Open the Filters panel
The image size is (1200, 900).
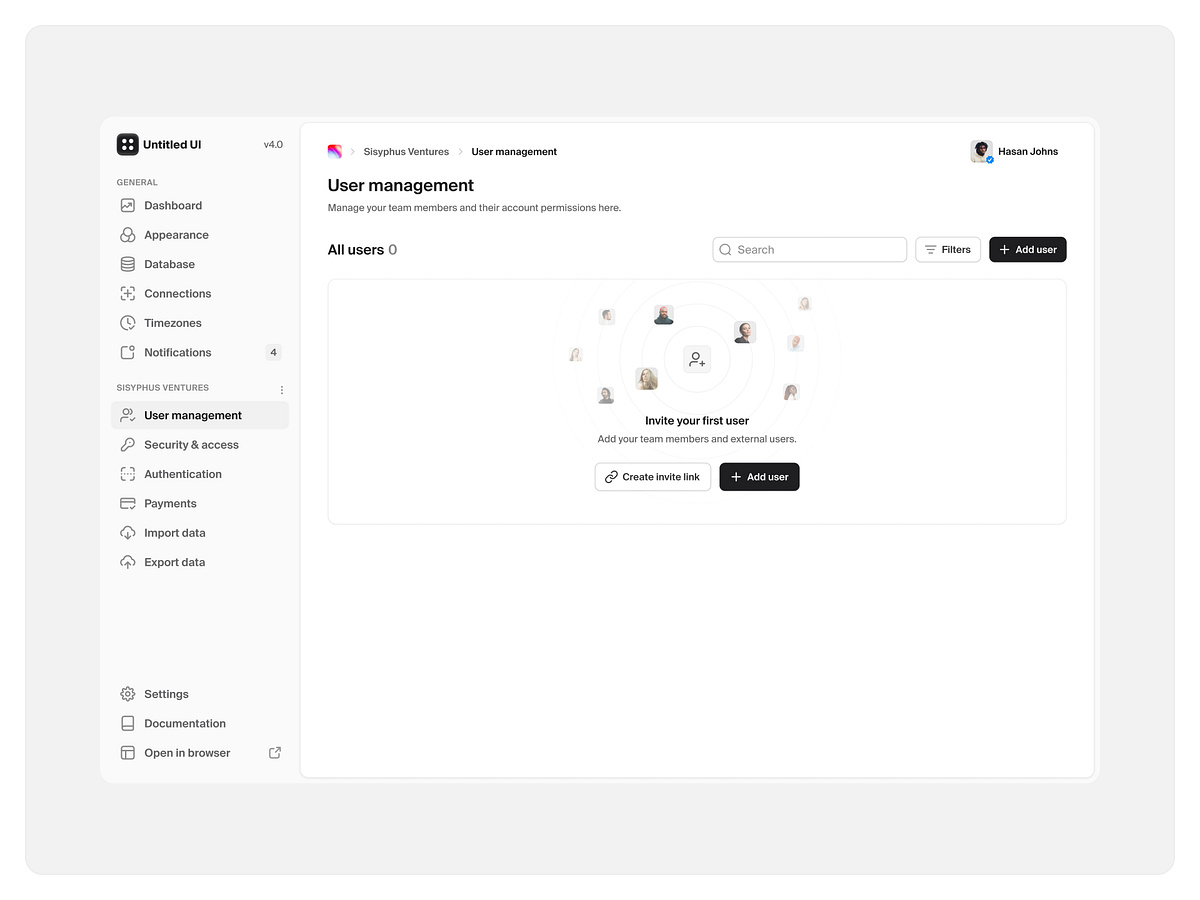947,249
